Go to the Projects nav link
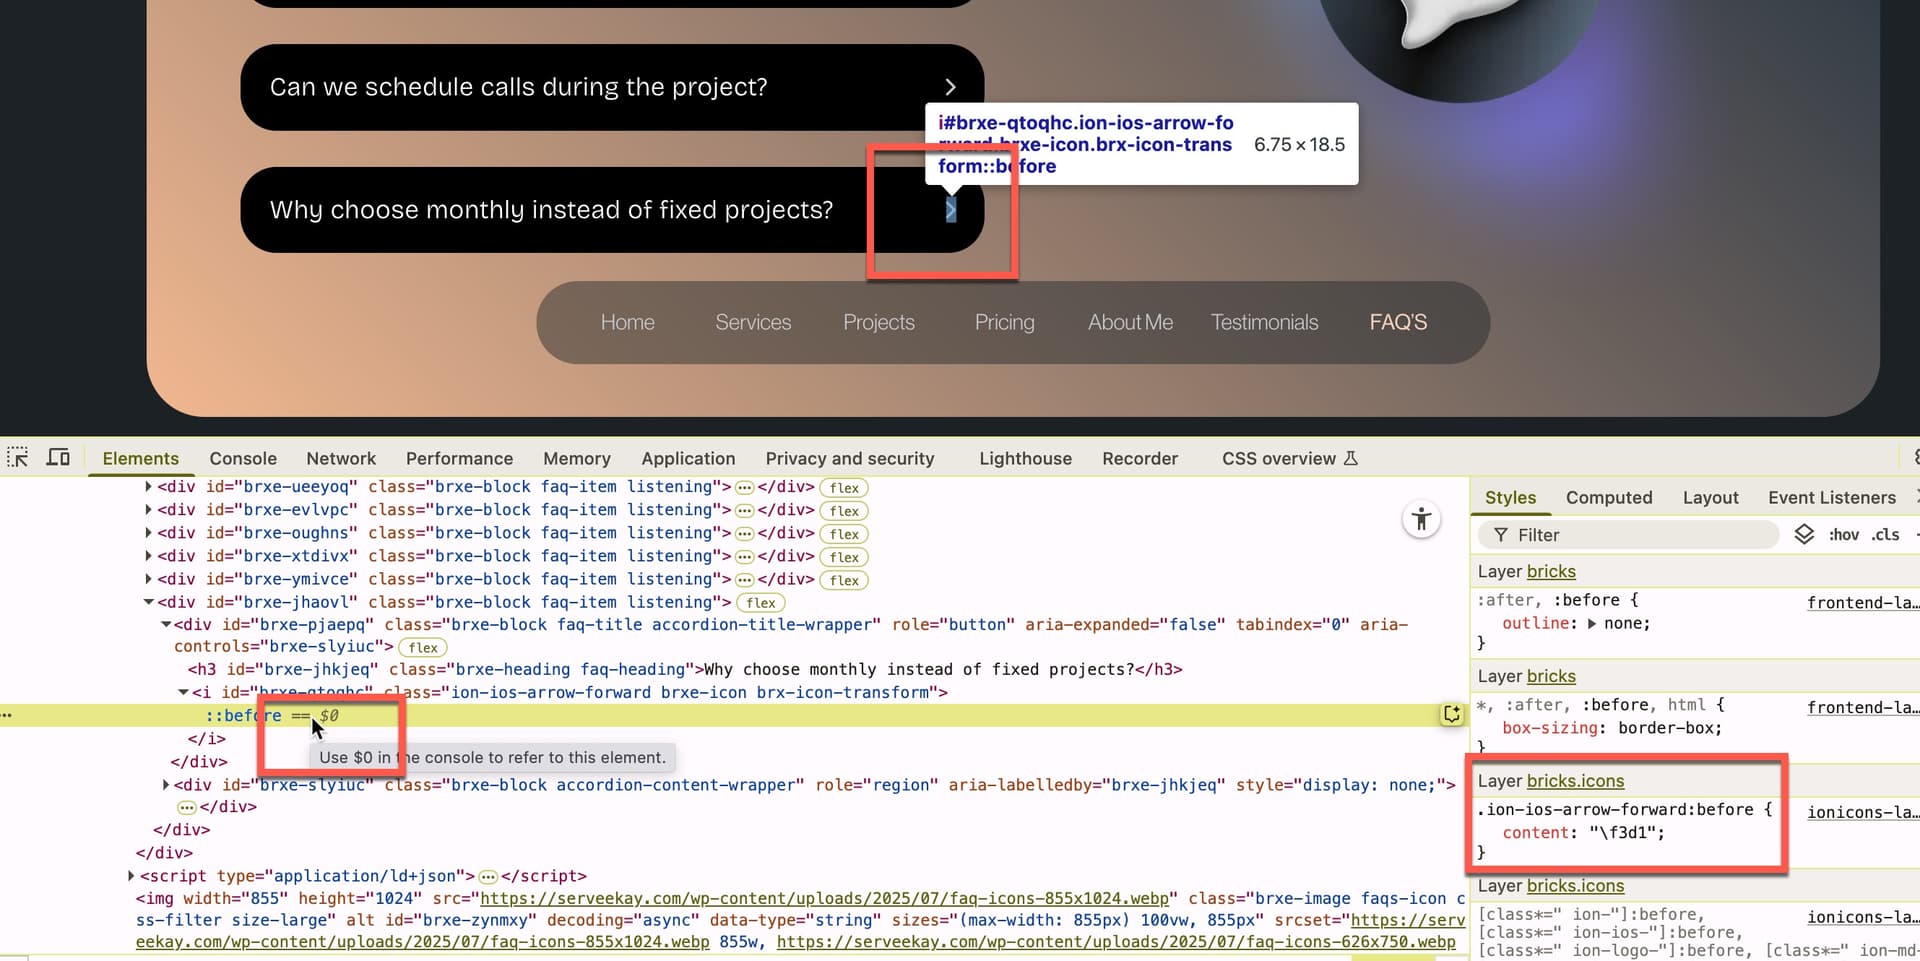This screenshot has height=961, width=1920. click(x=878, y=322)
